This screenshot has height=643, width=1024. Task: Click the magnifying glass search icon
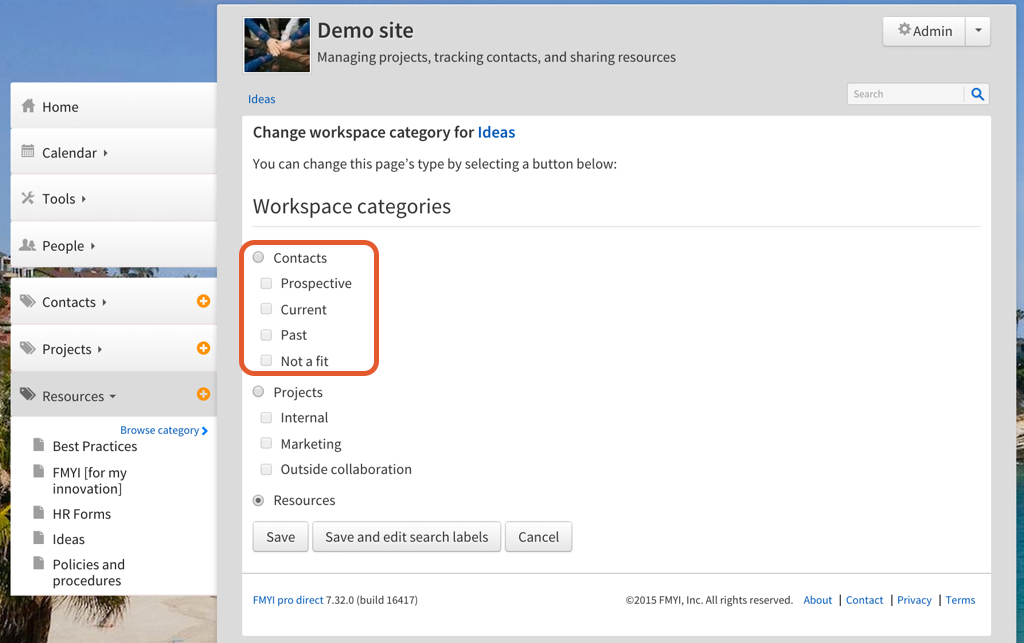[x=978, y=94]
